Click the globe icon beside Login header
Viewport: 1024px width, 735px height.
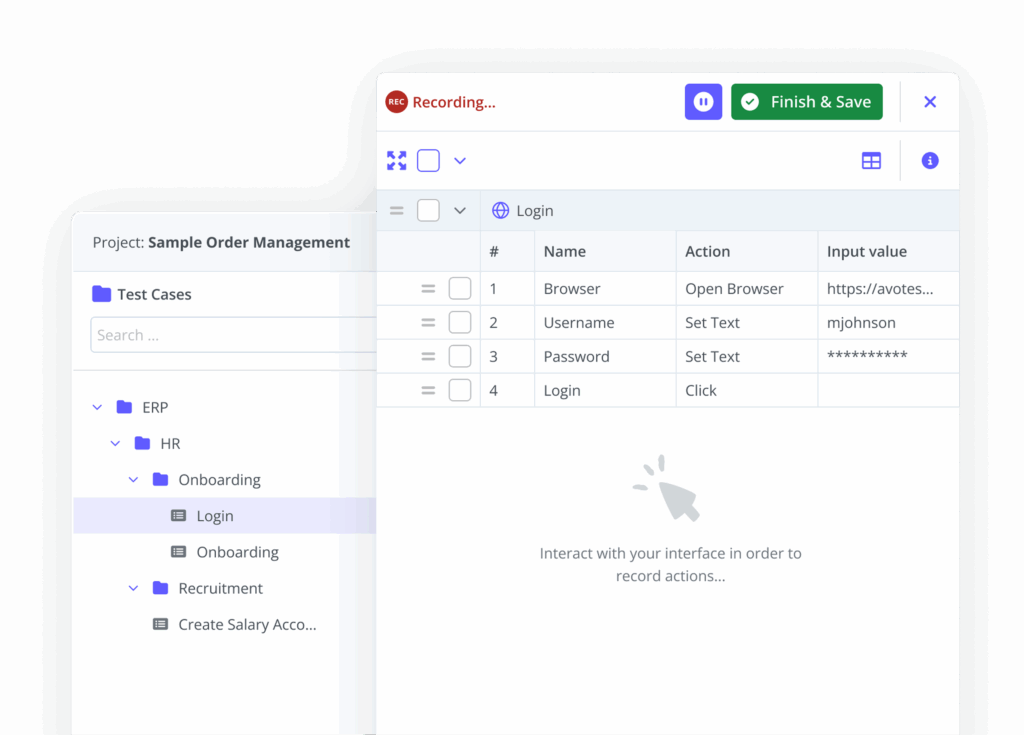click(x=501, y=211)
